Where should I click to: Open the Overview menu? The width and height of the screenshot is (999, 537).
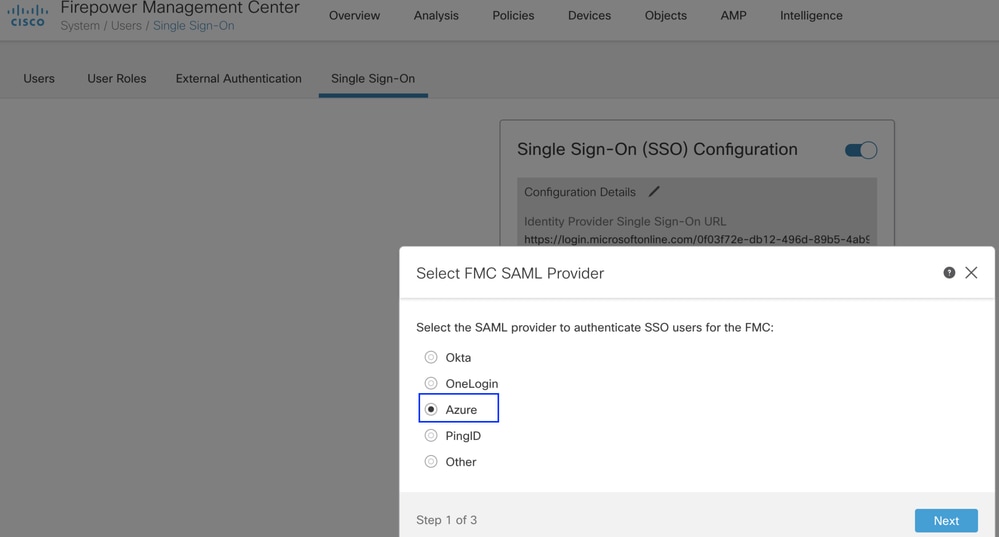point(354,15)
